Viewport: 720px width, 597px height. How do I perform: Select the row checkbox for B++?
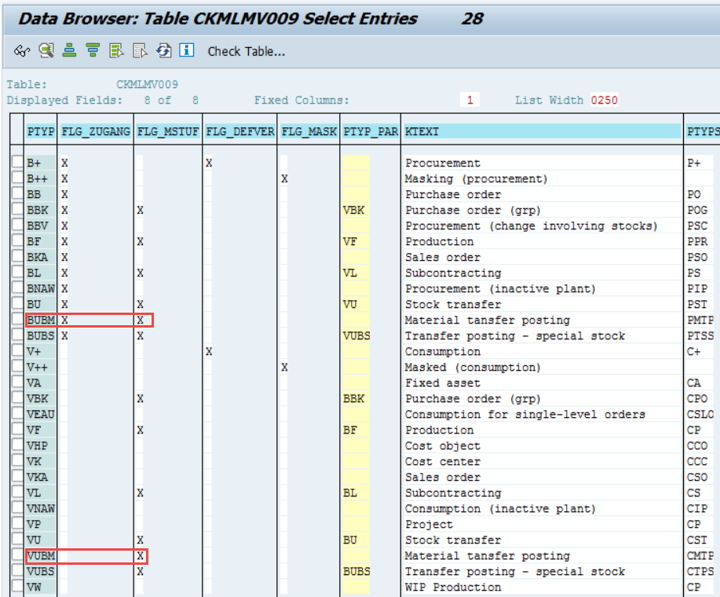(17, 178)
